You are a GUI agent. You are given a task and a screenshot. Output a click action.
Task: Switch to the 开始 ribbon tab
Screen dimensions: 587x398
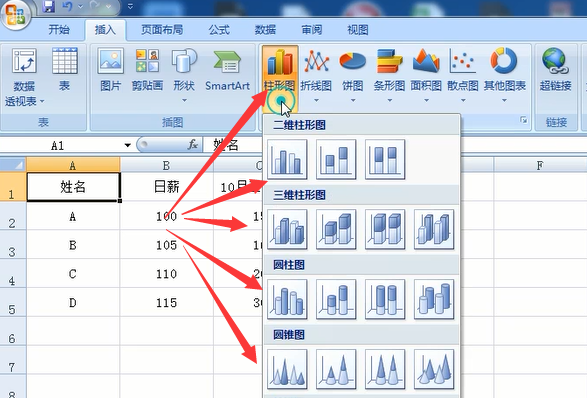tap(59, 30)
